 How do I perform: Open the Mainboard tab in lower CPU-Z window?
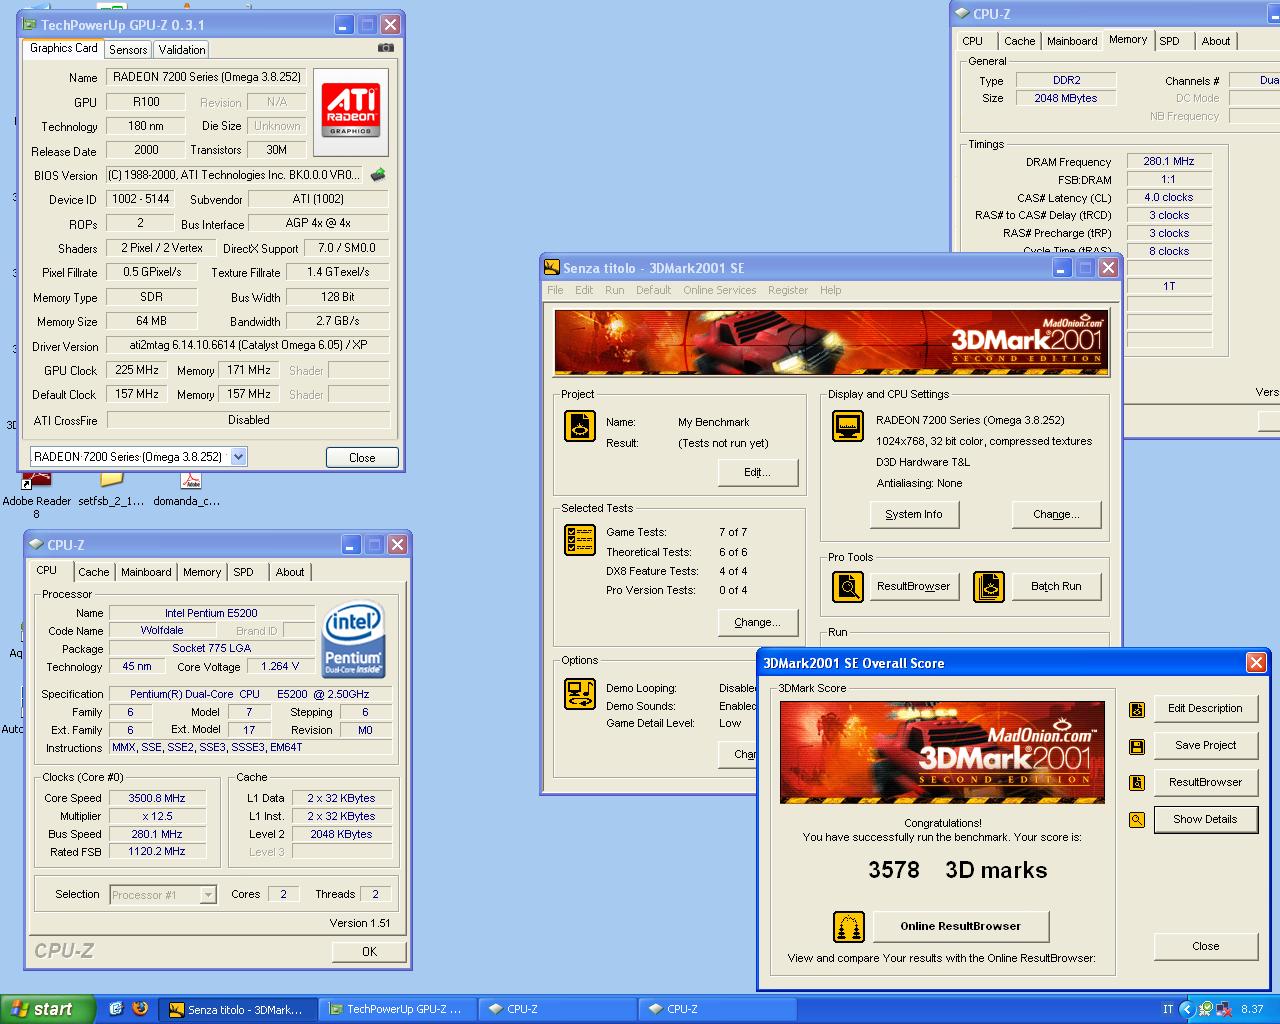coord(146,572)
